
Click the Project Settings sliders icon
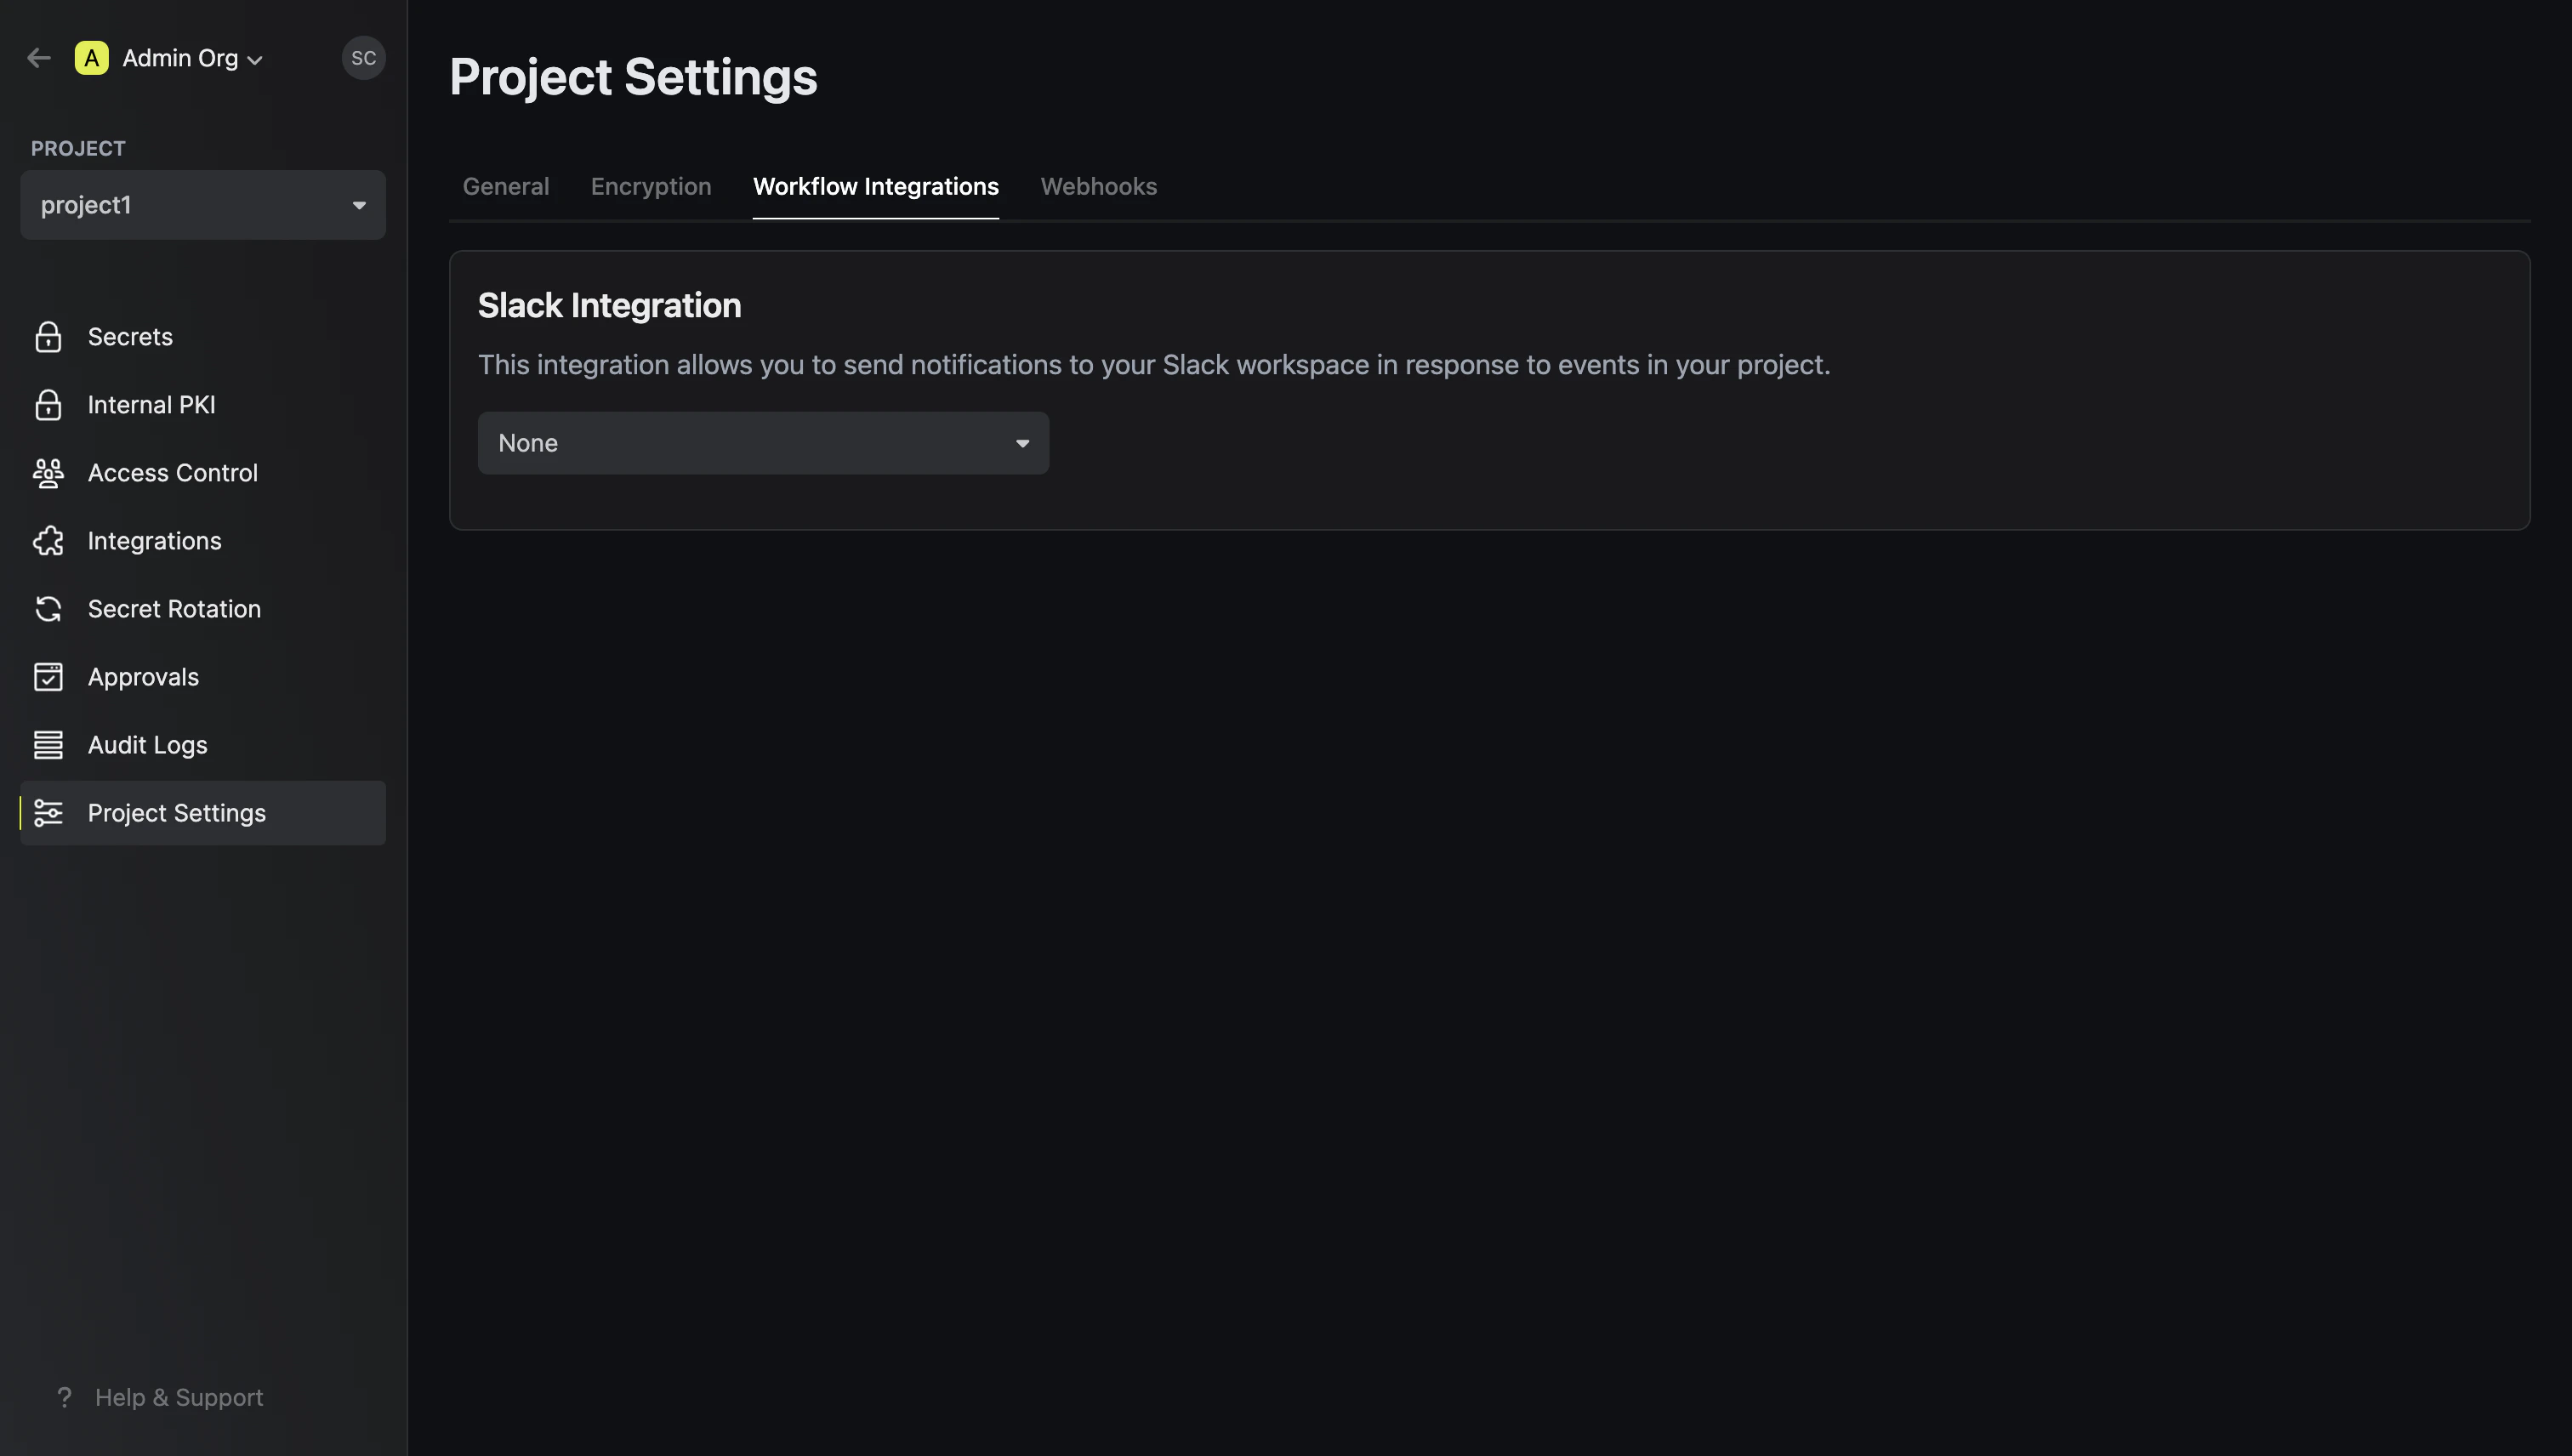tap(48, 813)
